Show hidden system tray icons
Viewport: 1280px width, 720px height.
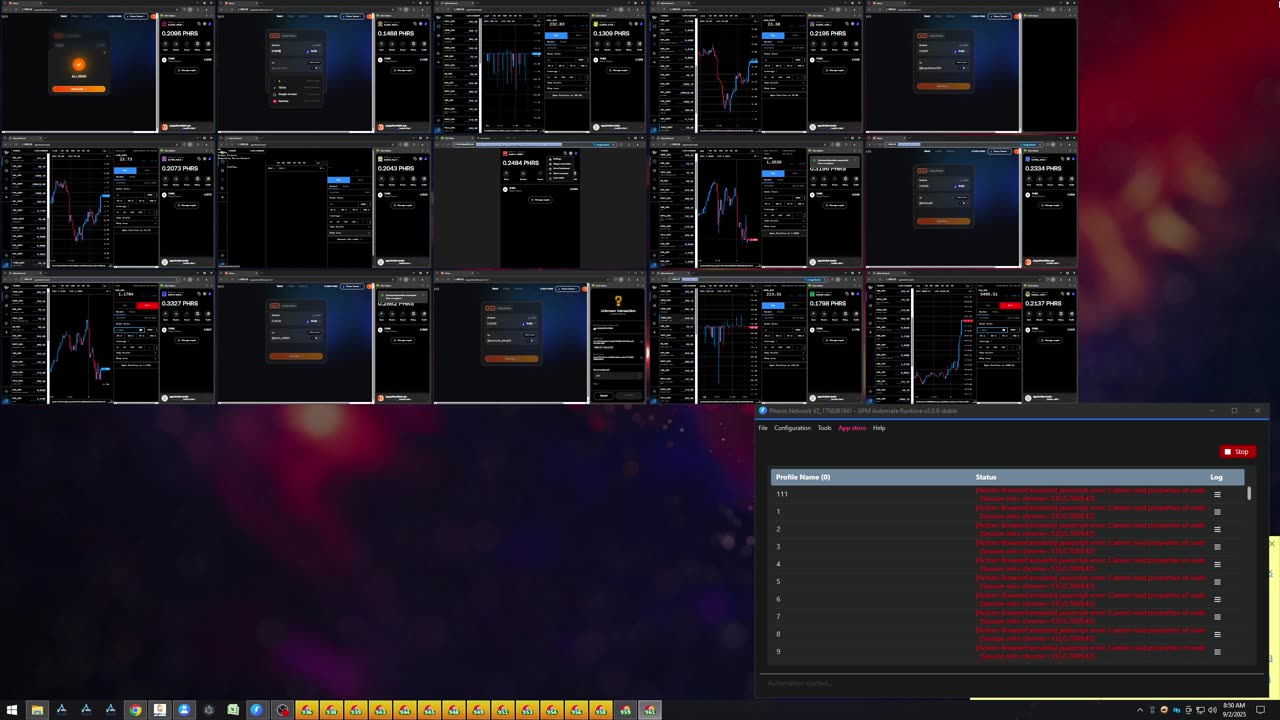(x=1140, y=710)
